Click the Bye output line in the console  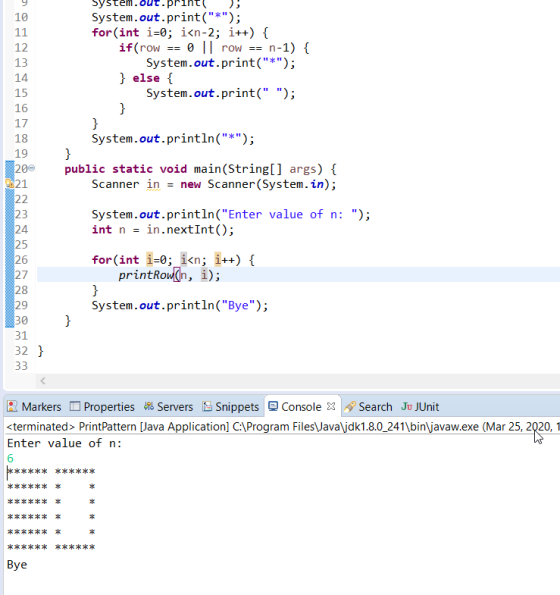17,565
